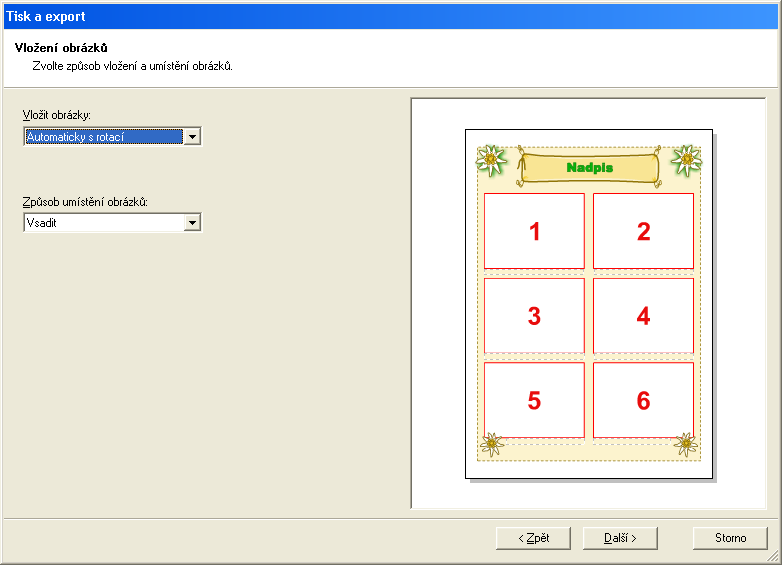
Task: Click the 'Způsob umístění obrázků:' label
Action: (85, 202)
